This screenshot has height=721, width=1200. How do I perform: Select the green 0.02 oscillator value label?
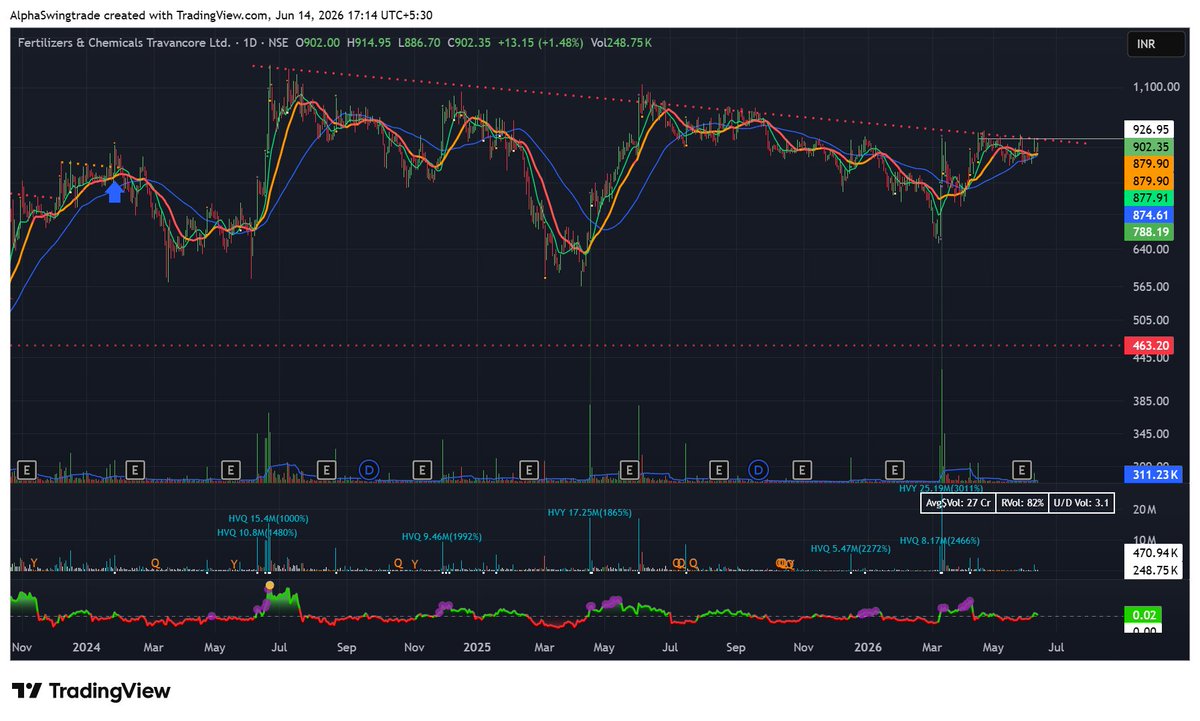(x=1144, y=615)
